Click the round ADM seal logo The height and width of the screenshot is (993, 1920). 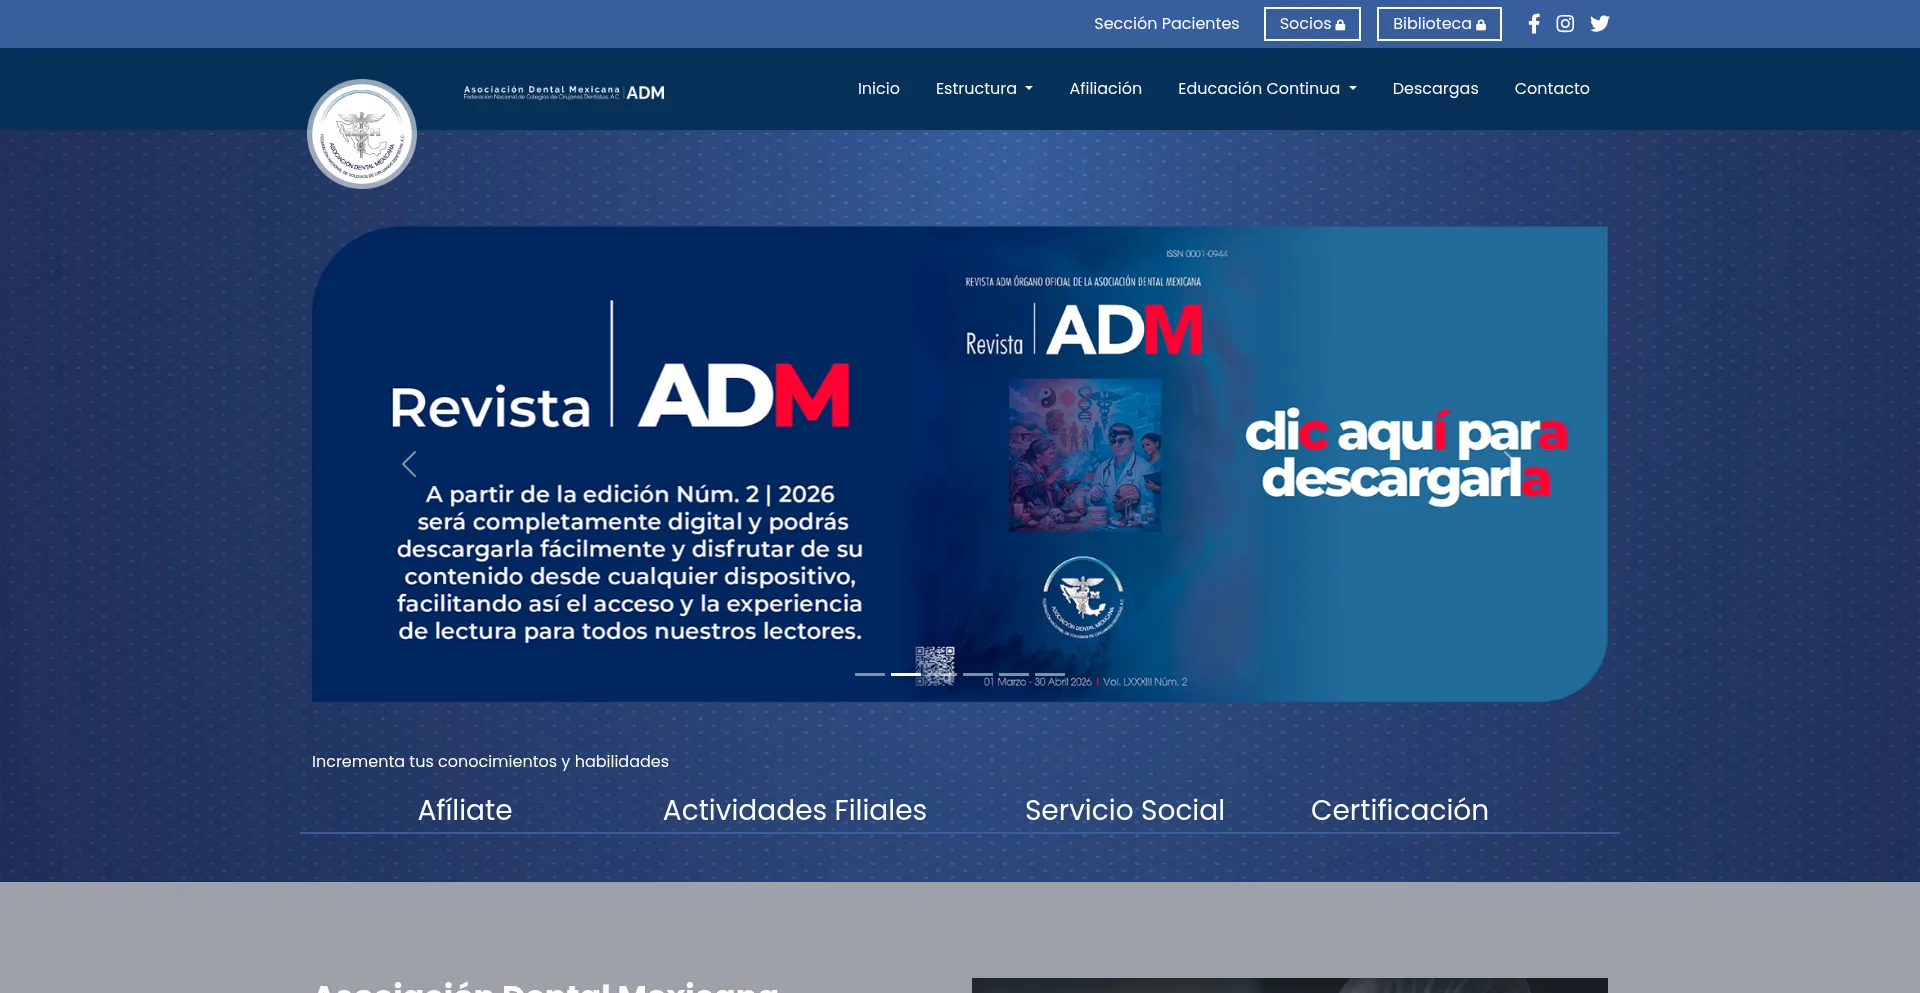(x=362, y=134)
